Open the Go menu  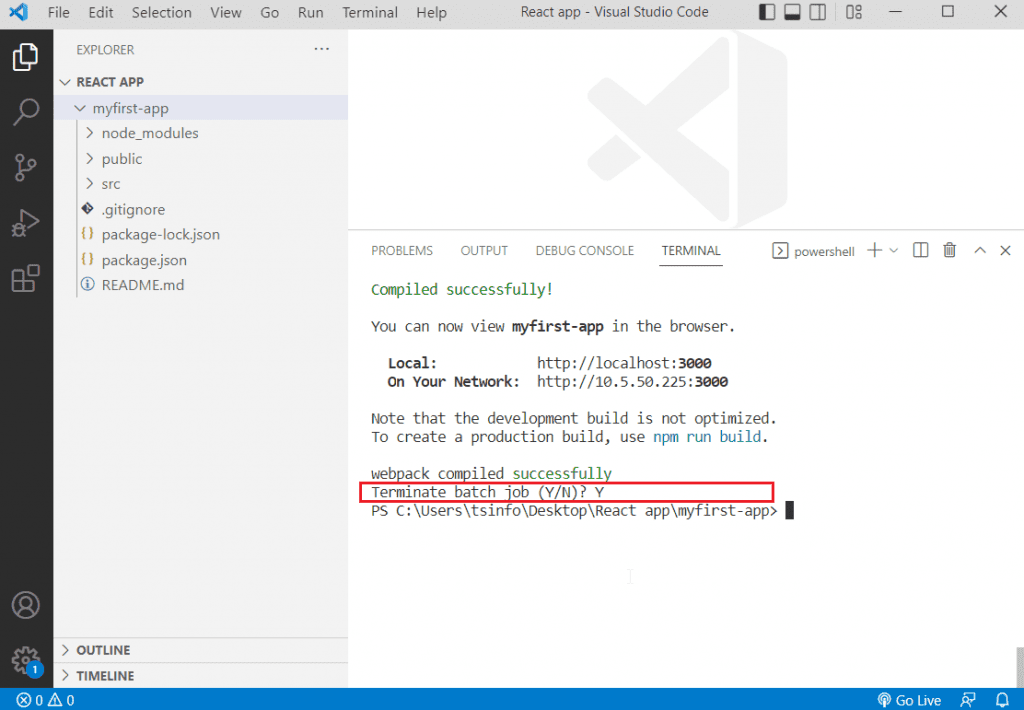pos(269,12)
